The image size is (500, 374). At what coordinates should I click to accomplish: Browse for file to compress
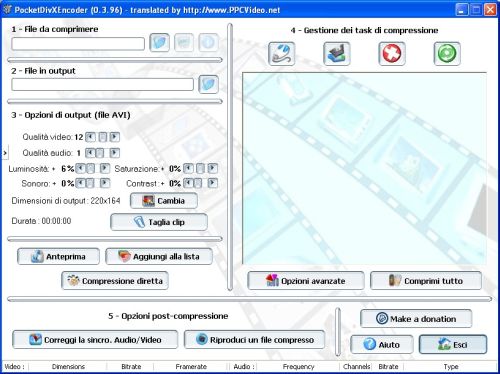(x=159, y=43)
